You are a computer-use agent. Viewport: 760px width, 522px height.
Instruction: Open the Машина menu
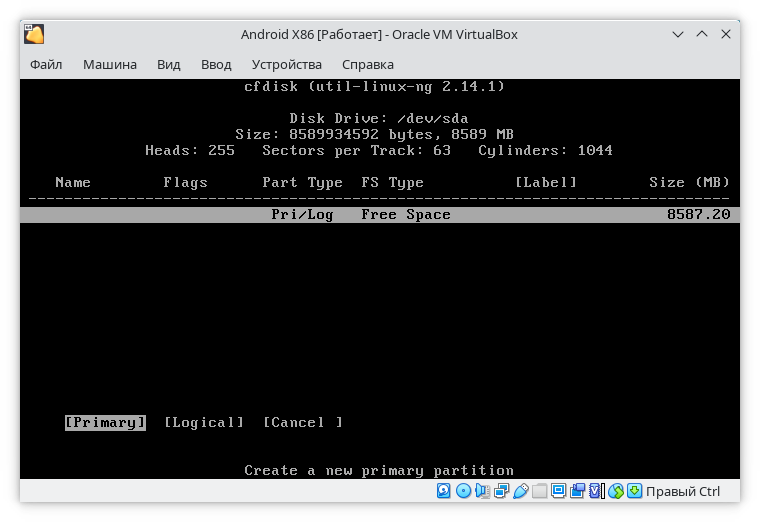pos(110,65)
